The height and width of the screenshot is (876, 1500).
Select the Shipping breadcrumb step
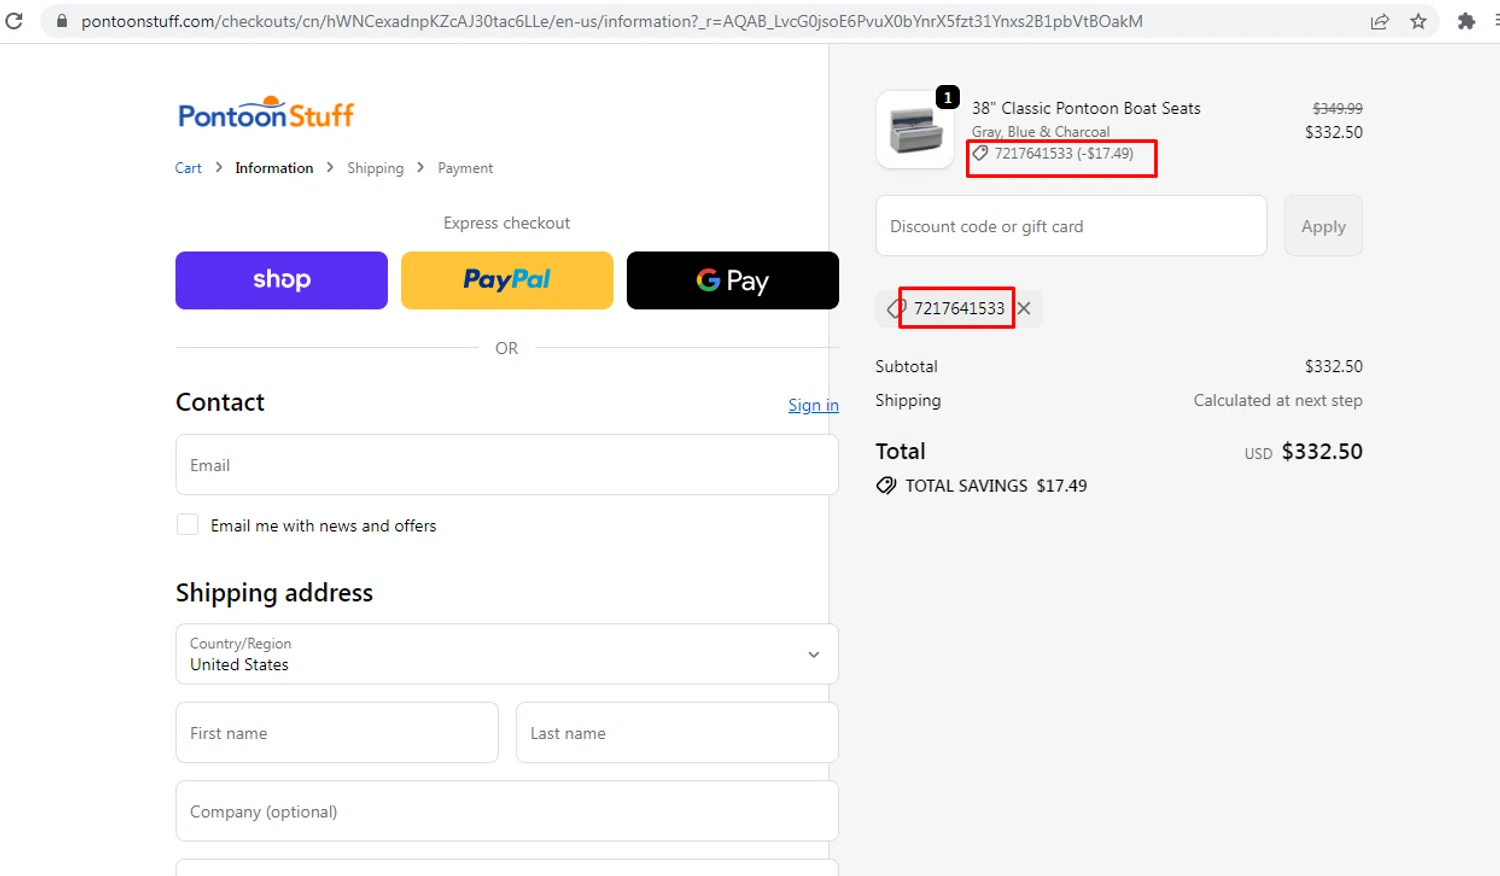point(375,168)
